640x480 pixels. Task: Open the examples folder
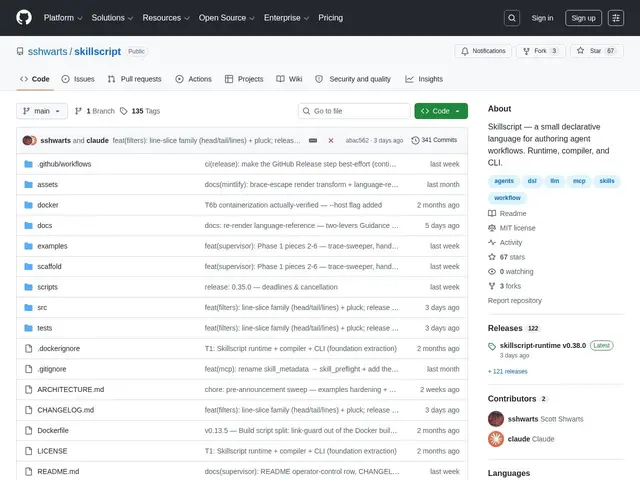click(x=52, y=246)
